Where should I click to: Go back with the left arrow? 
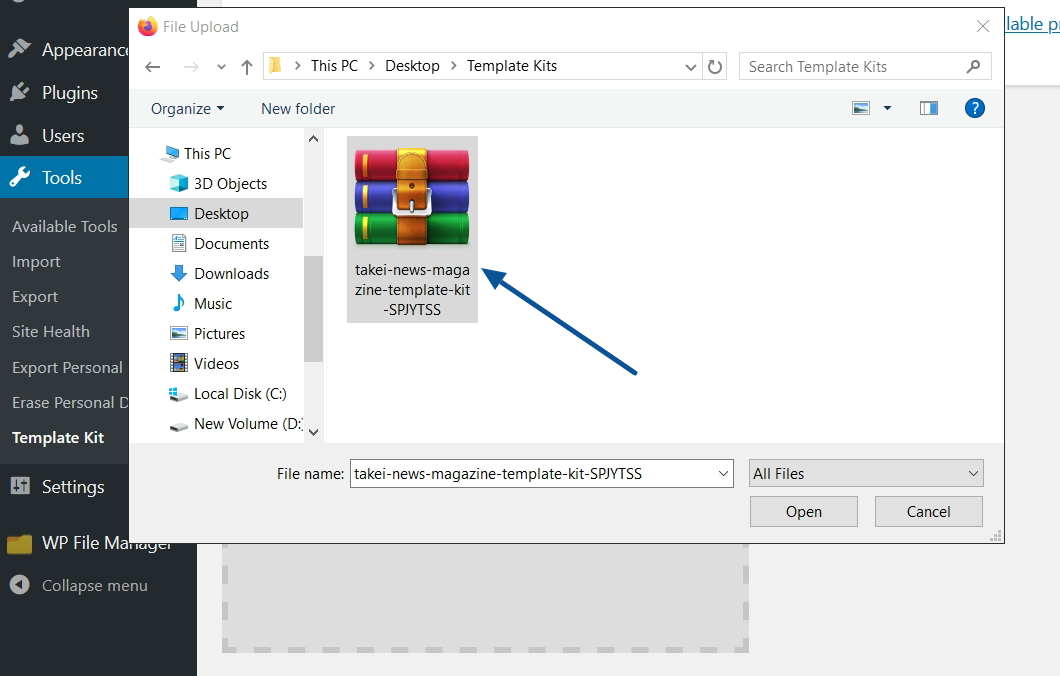[x=153, y=66]
